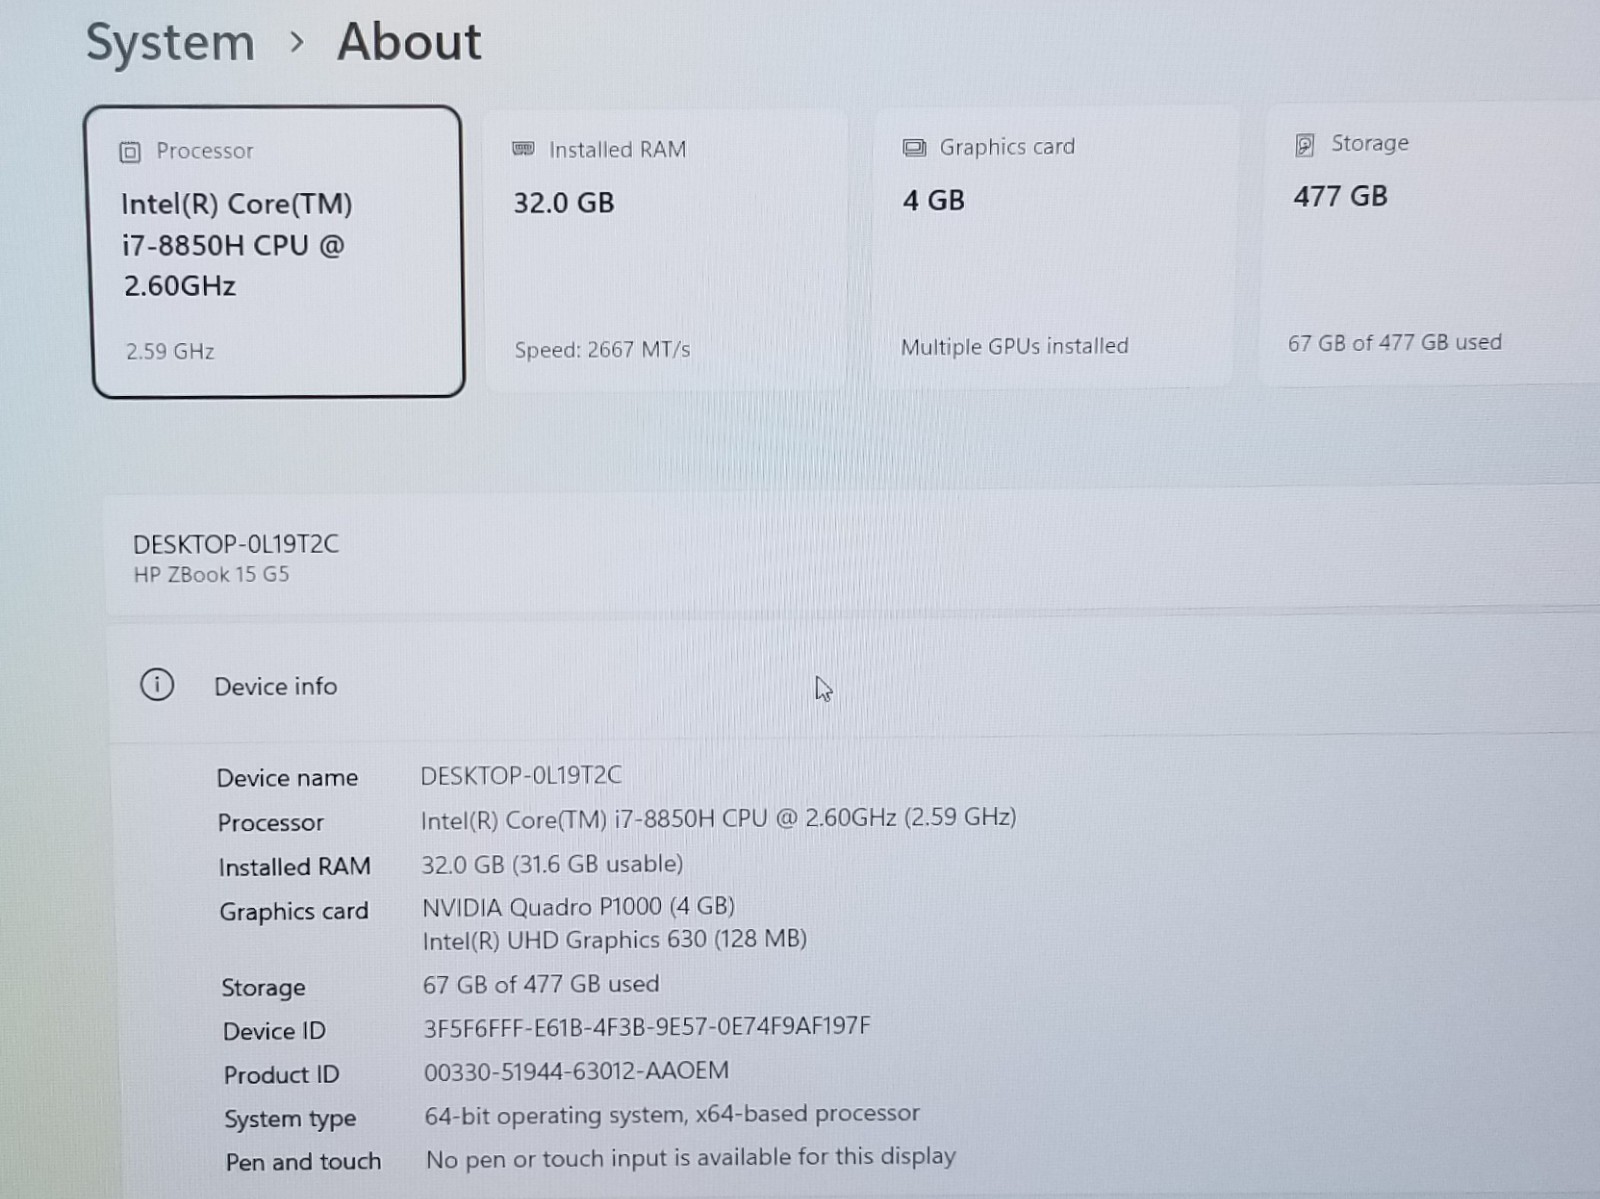
Task: Click 67 GB of 477 GB used row value
Action: point(541,984)
